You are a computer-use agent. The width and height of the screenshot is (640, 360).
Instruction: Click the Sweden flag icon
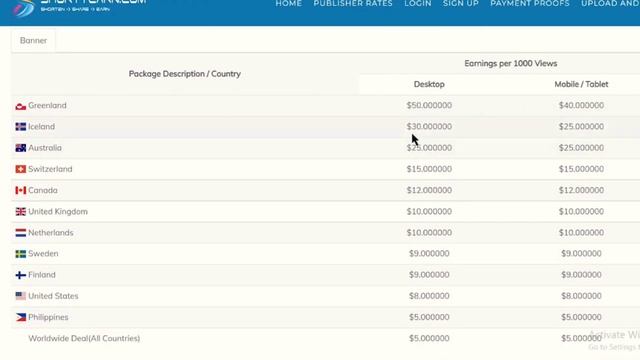21,254
